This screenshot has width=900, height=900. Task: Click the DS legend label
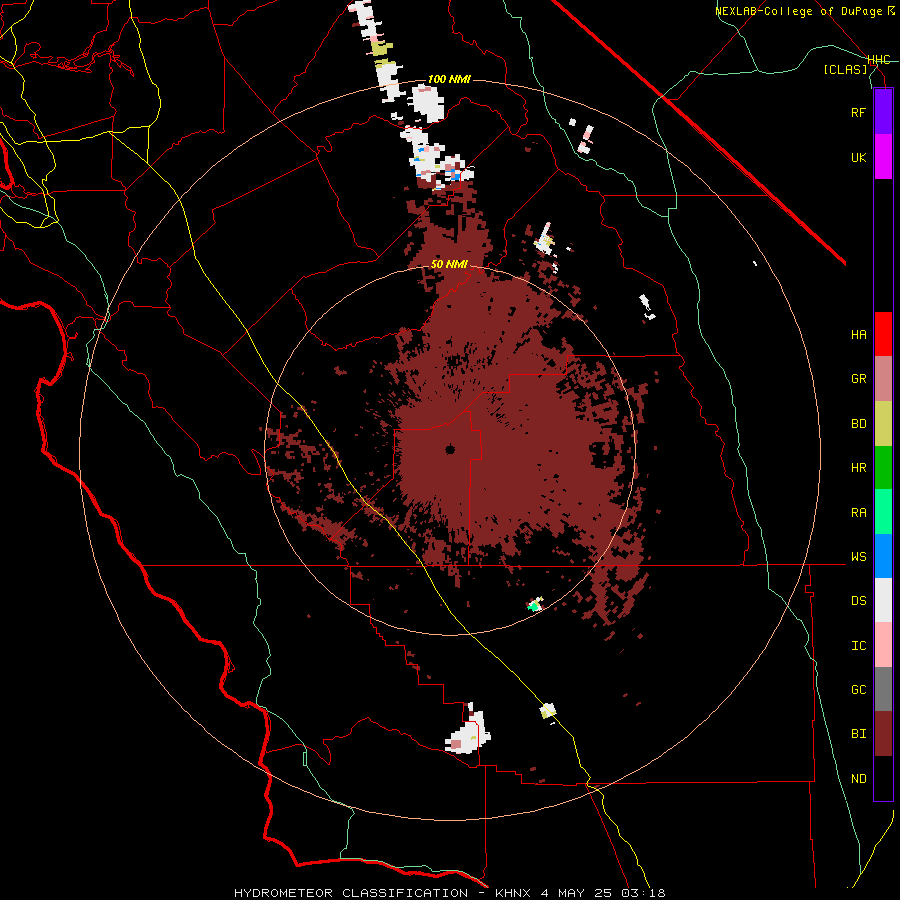coord(858,601)
